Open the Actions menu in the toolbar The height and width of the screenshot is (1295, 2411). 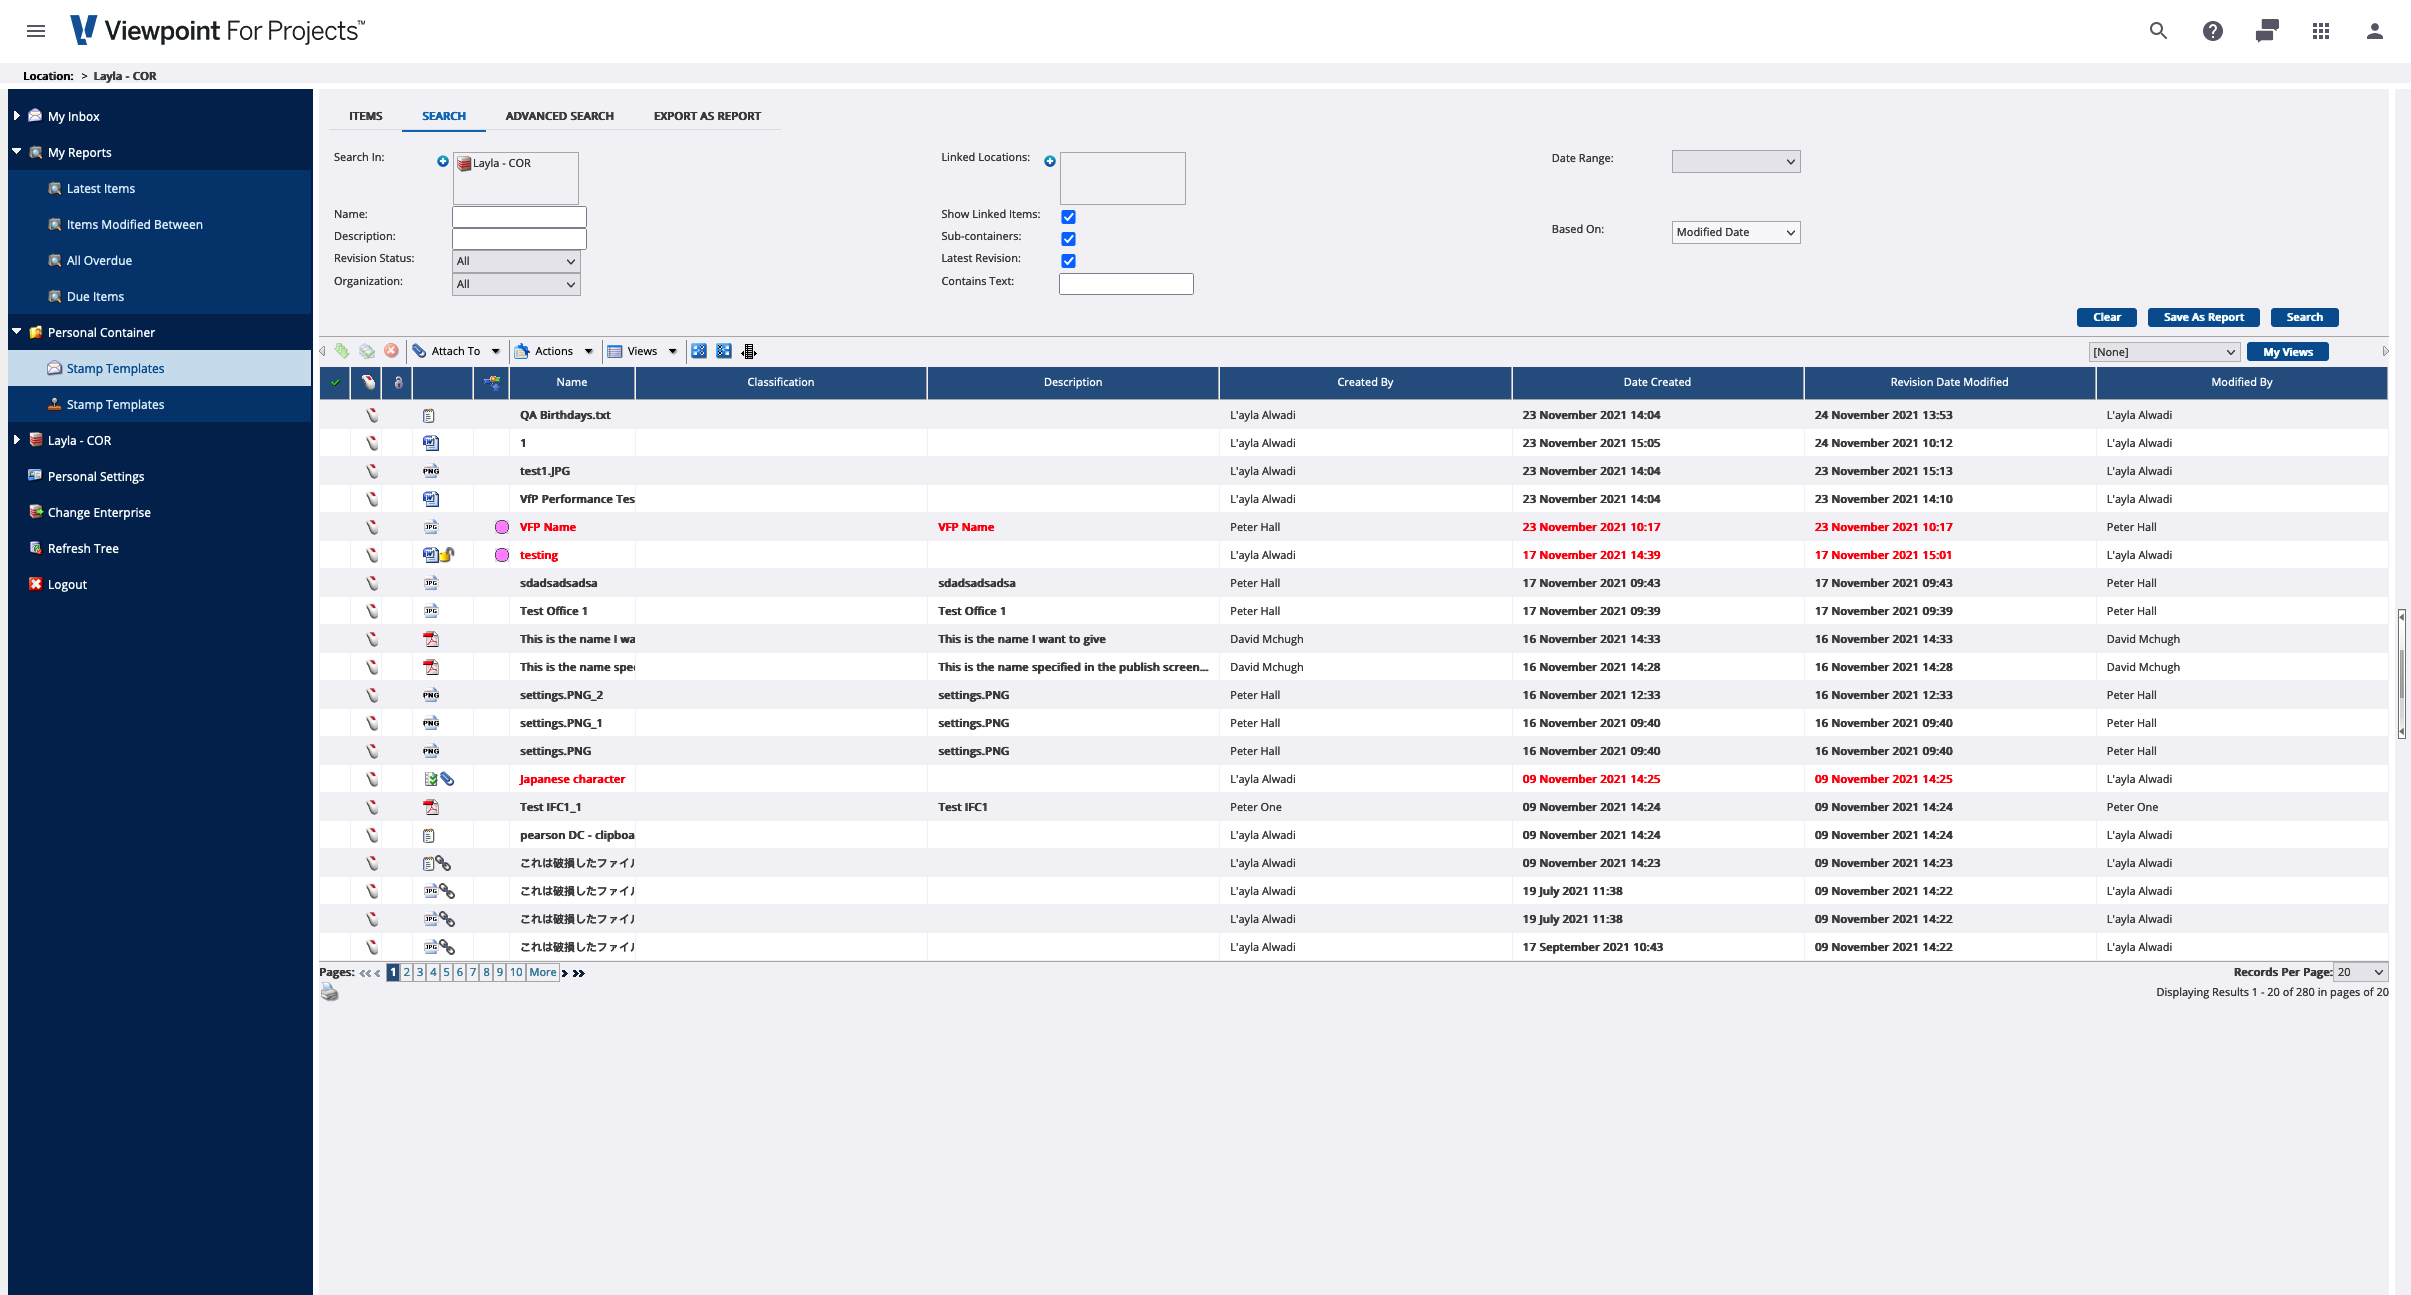[x=554, y=351]
